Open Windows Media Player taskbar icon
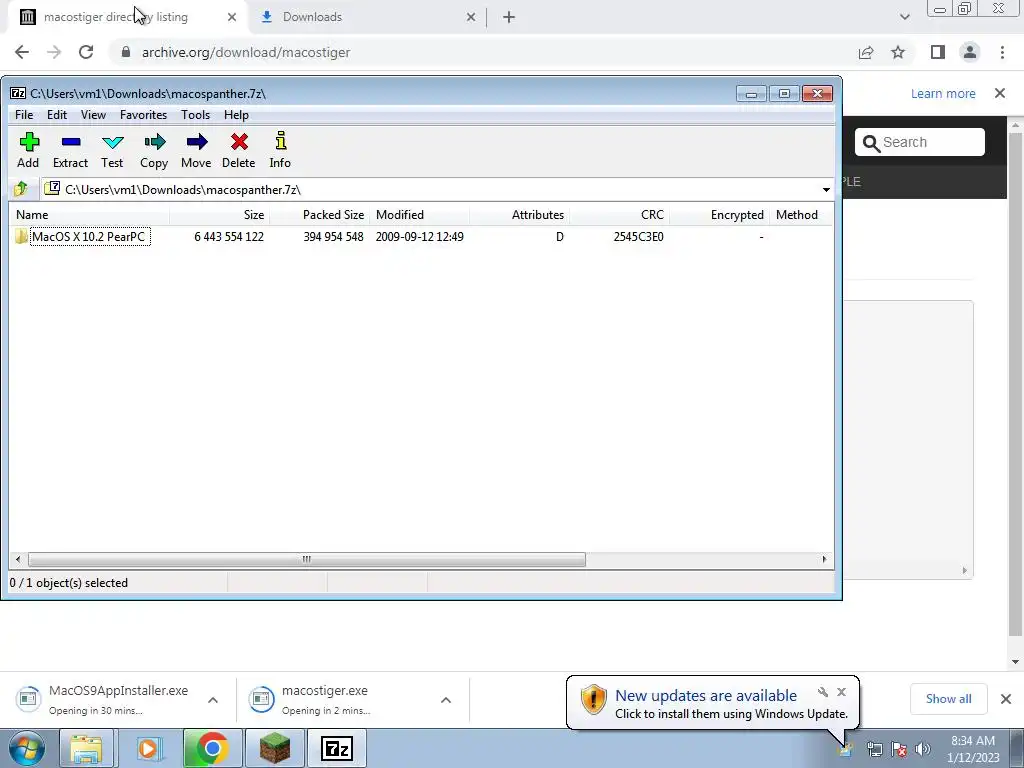 148,748
